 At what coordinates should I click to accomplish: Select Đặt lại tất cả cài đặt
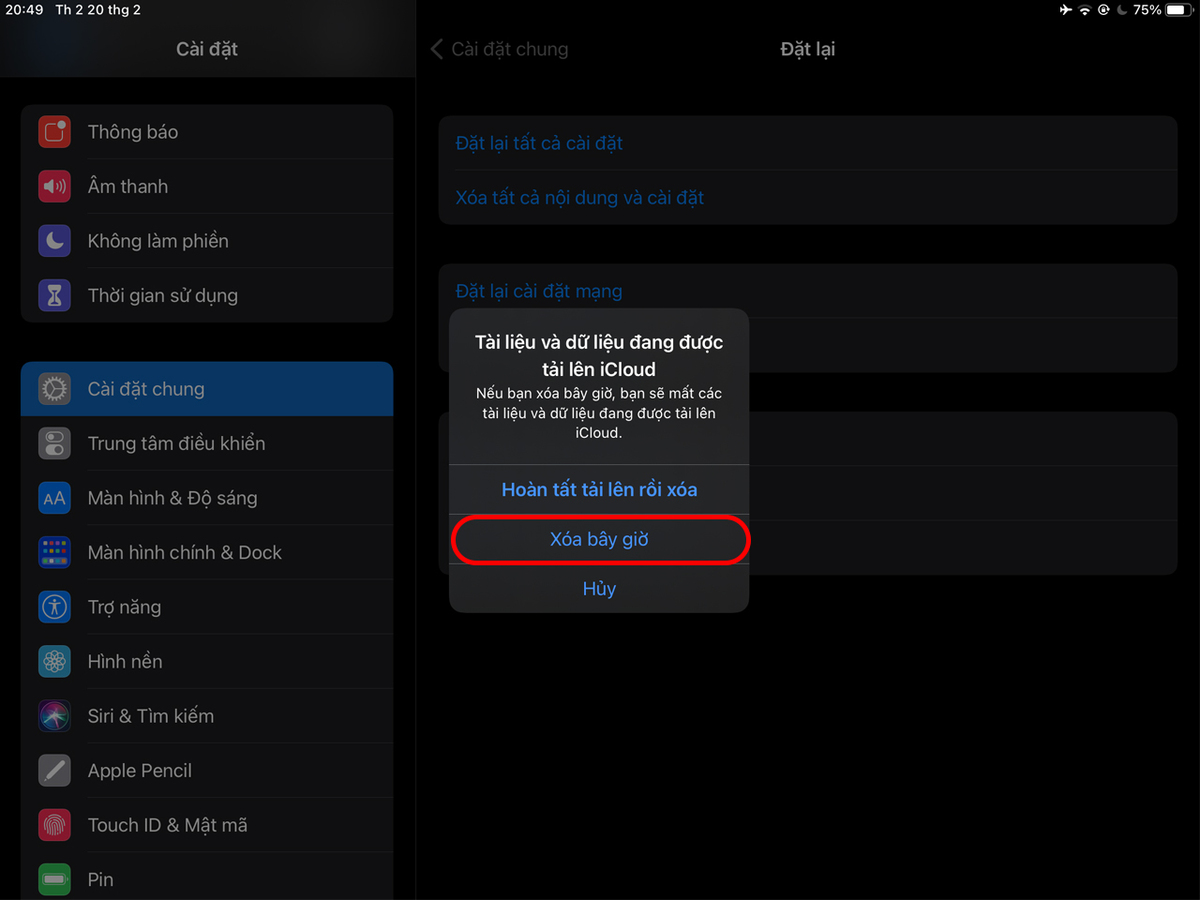click(808, 143)
